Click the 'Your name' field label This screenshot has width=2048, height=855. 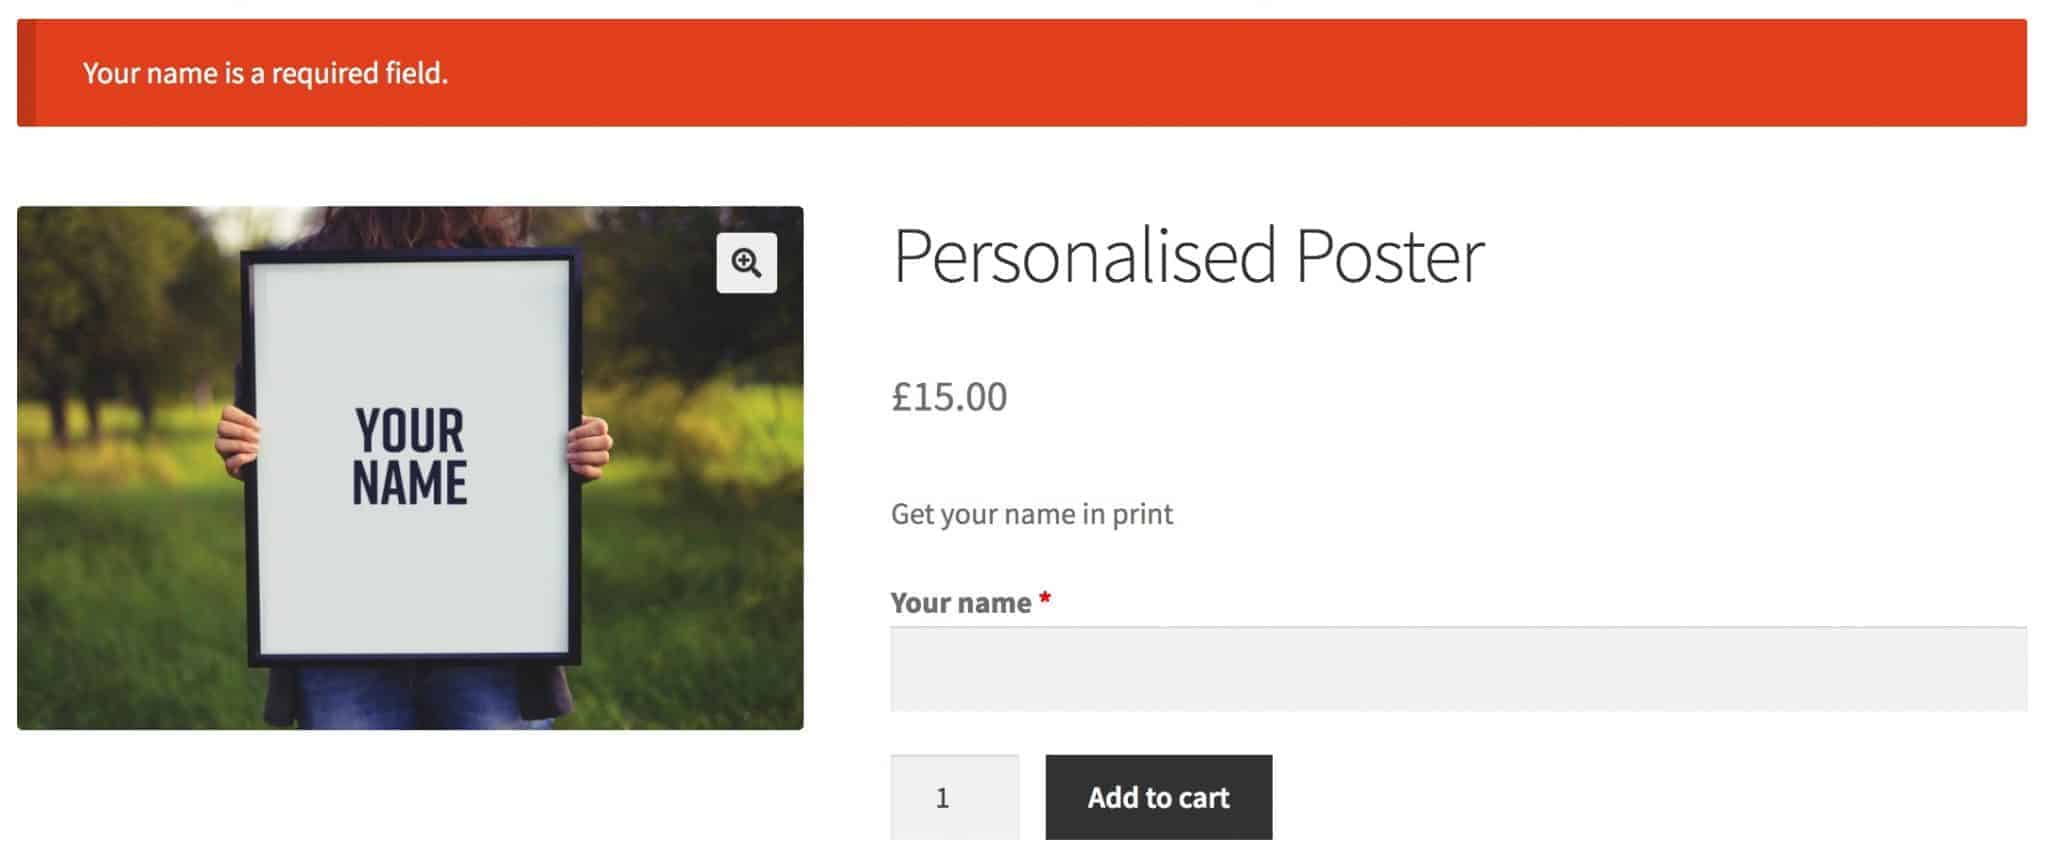pyautogui.click(x=960, y=603)
